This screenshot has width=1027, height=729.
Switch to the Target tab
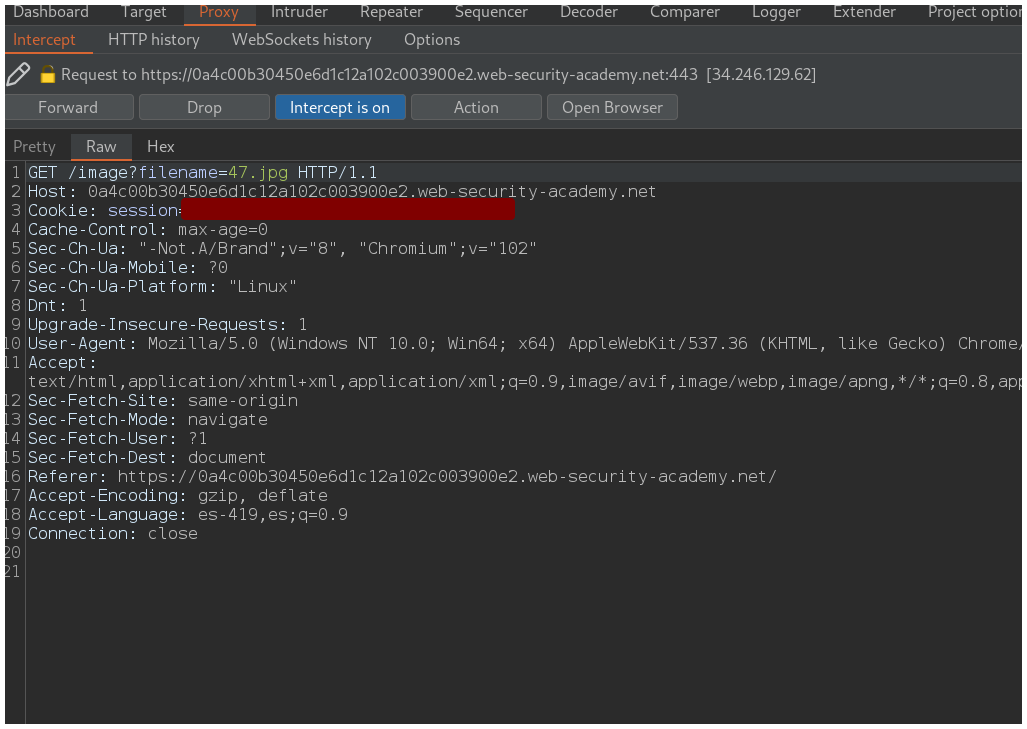point(144,12)
